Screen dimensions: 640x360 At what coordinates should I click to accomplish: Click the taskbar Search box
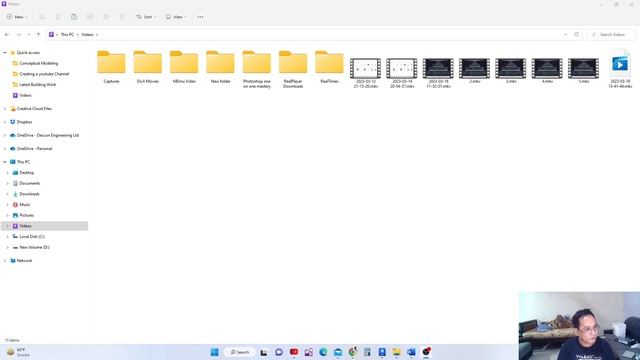240,352
